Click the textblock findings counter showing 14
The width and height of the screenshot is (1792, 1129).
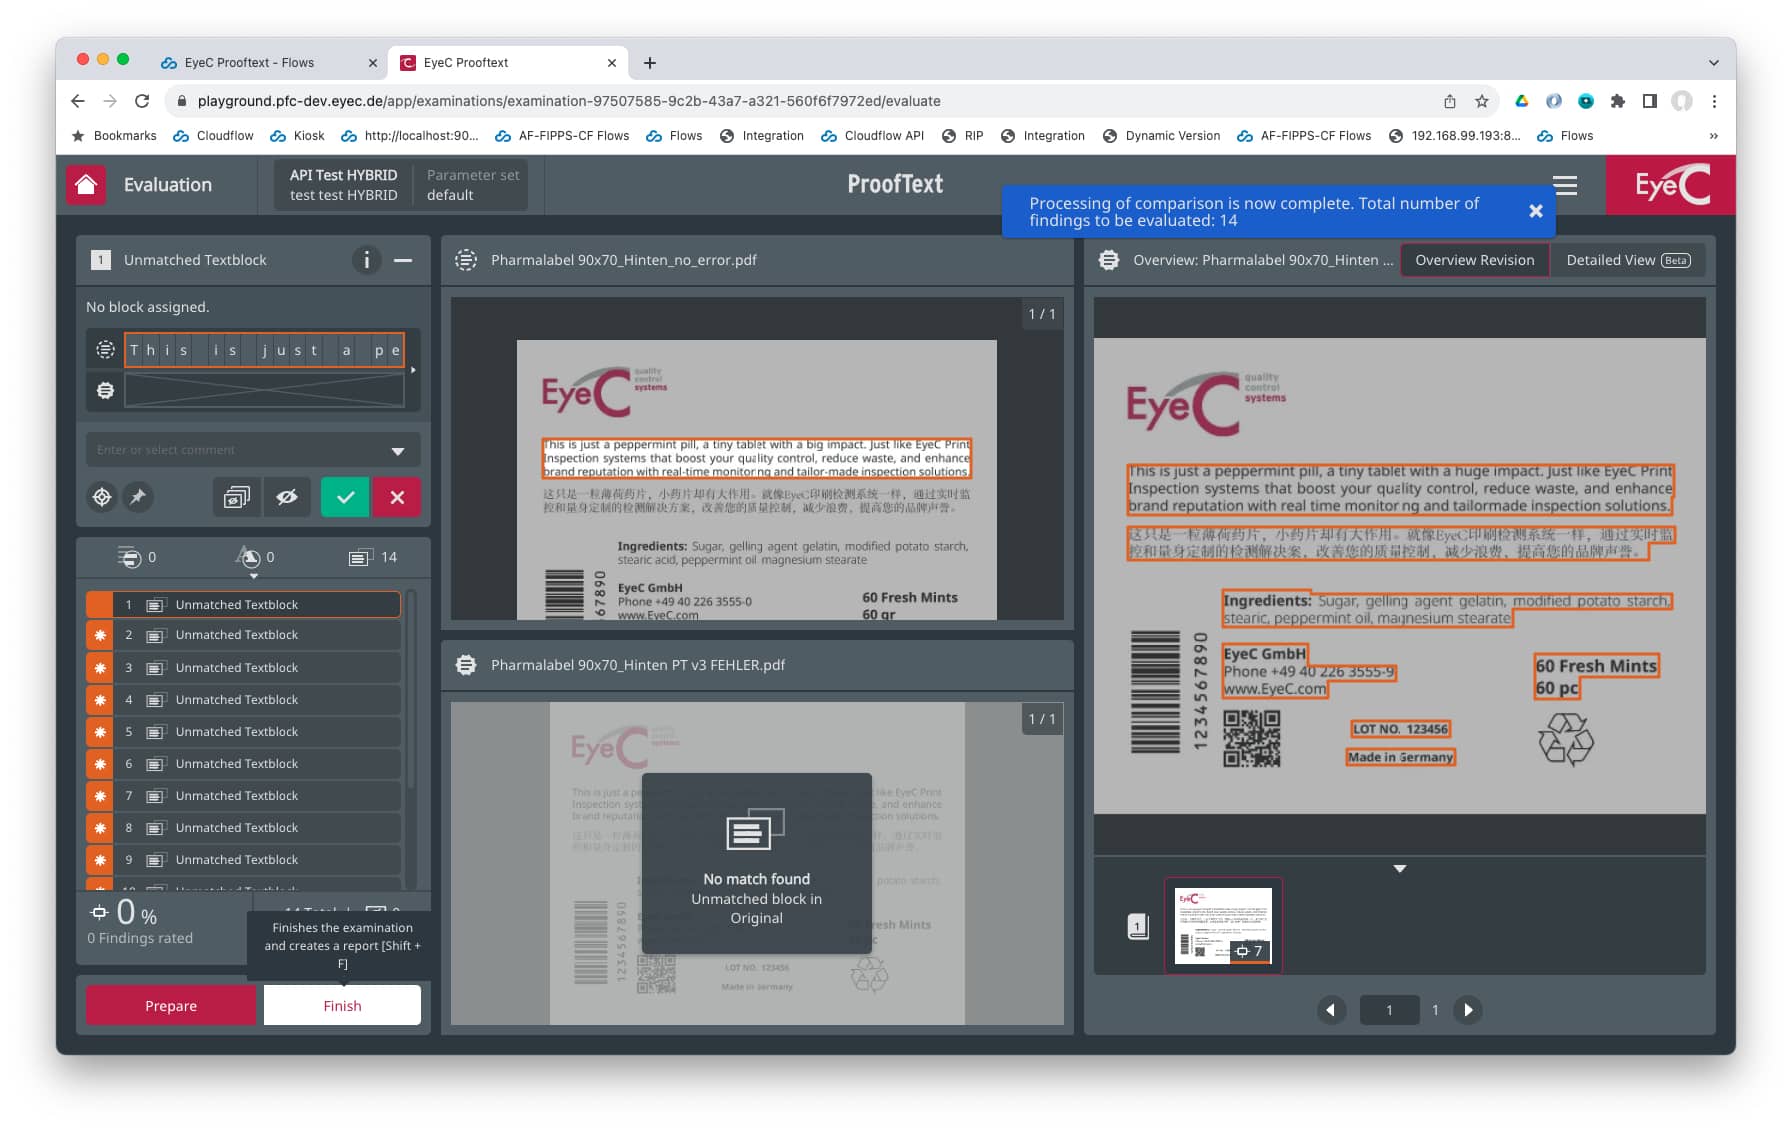tap(371, 557)
